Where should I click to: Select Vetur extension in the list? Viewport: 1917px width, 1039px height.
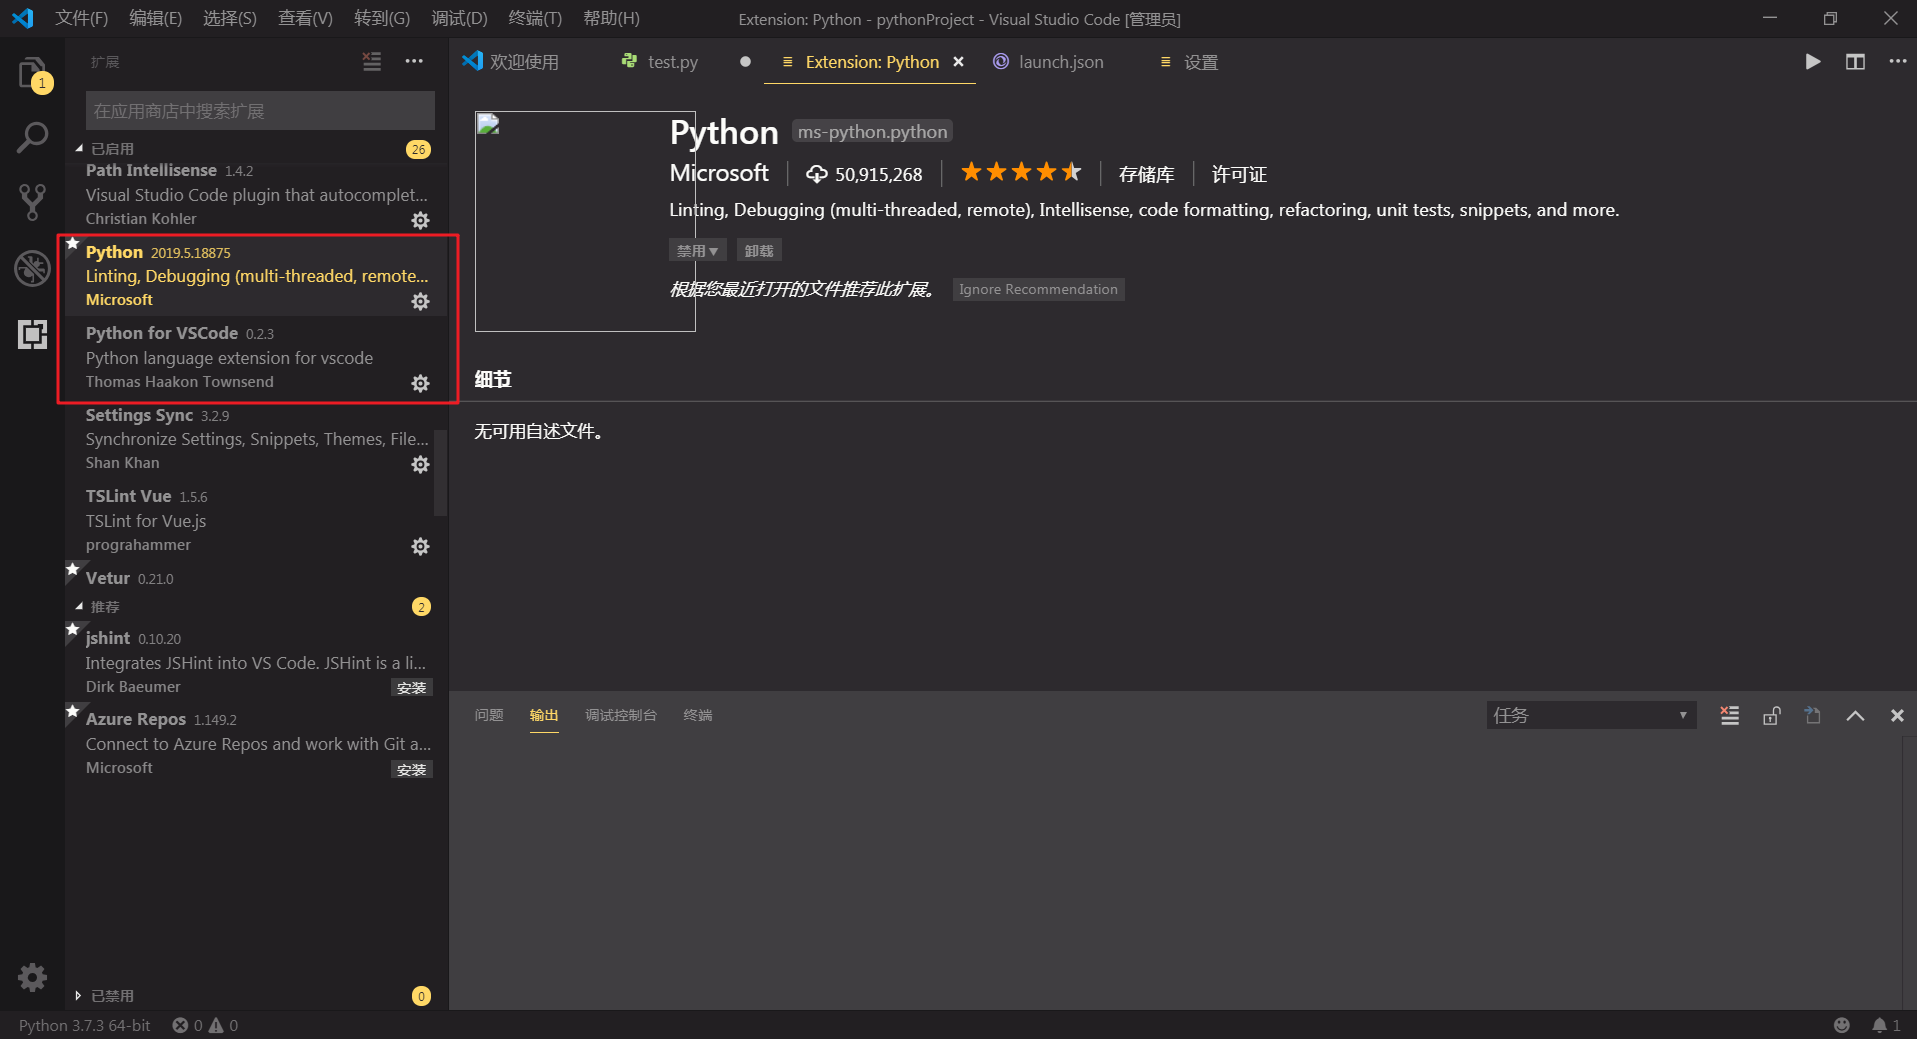(x=256, y=578)
